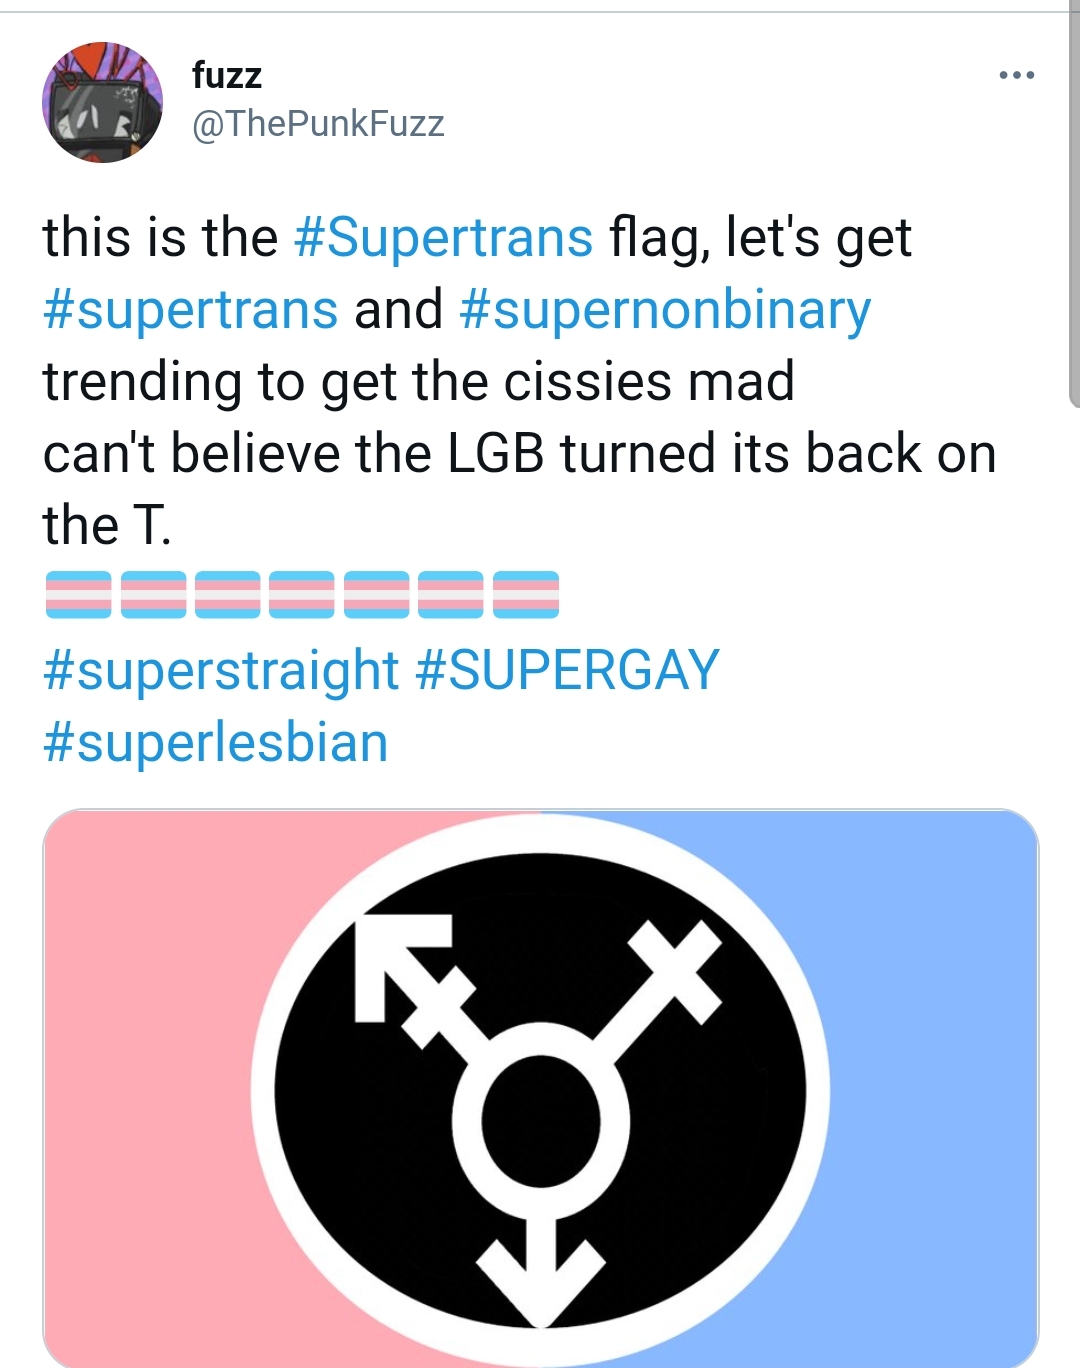Click the blue half of flag image
This screenshot has width=1080, height=1368.
(x=930, y=1088)
